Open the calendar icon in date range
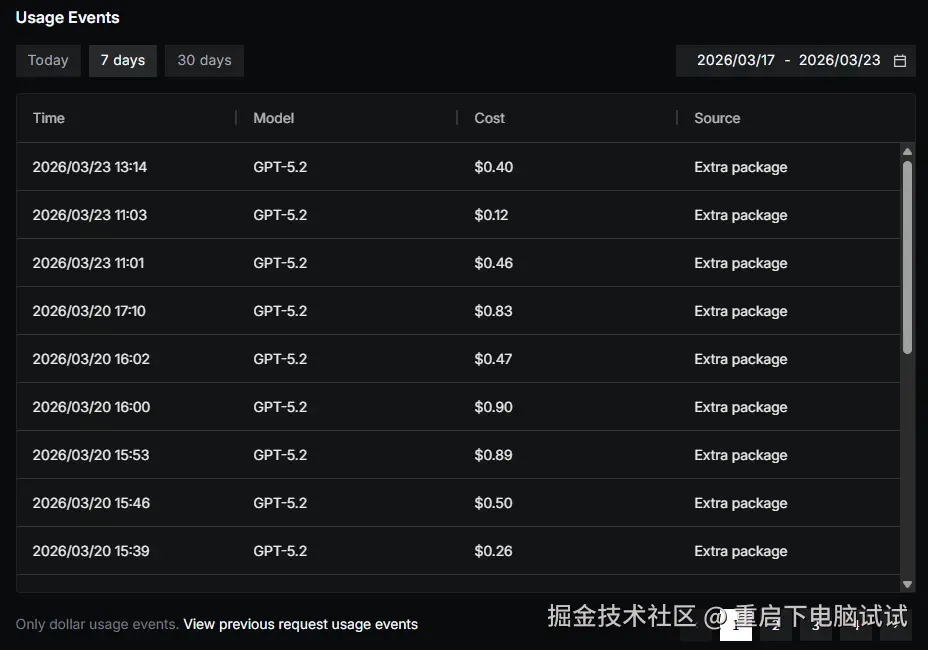 pos(900,60)
